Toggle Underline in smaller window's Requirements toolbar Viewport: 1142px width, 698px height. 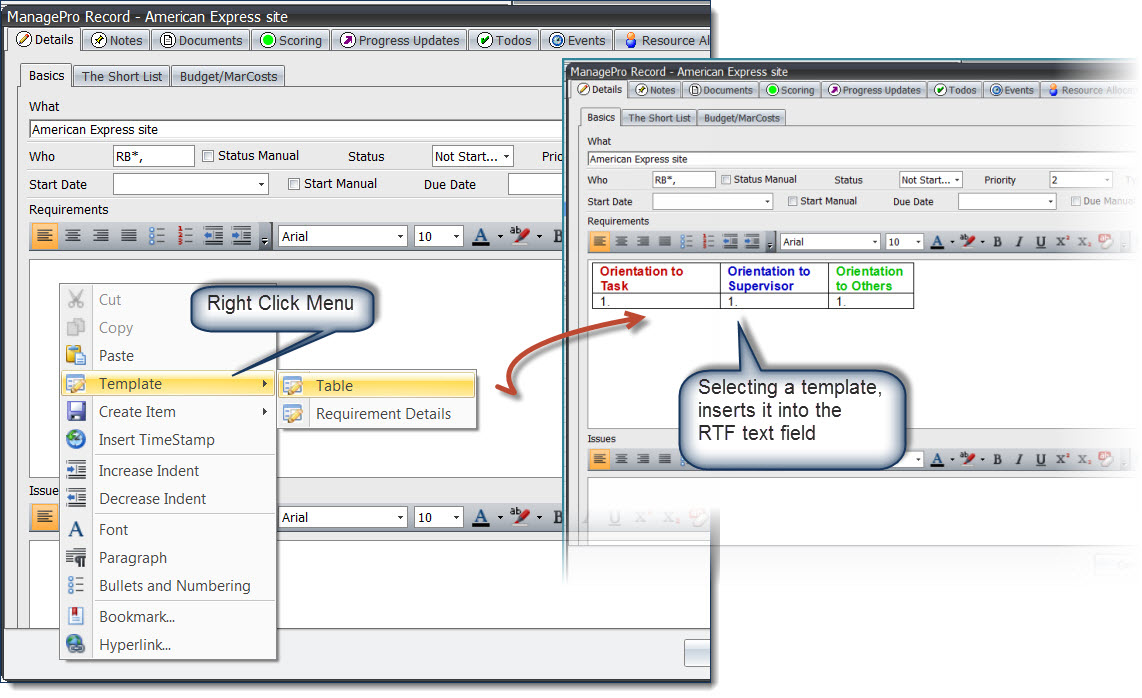[1041, 242]
